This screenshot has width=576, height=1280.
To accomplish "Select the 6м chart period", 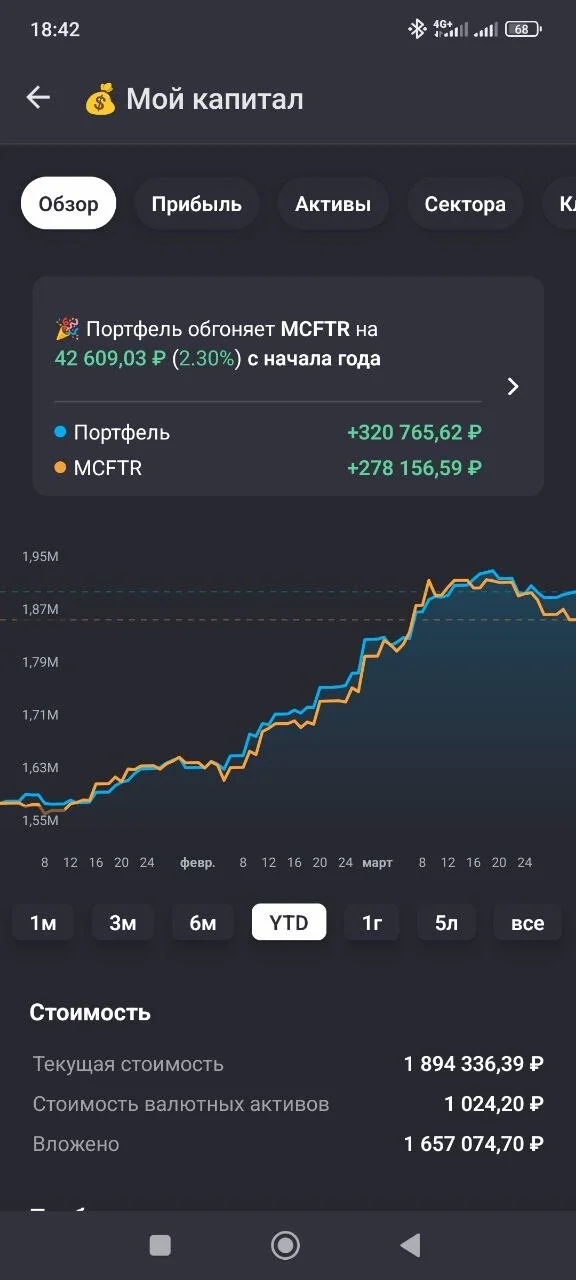I will [203, 922].
